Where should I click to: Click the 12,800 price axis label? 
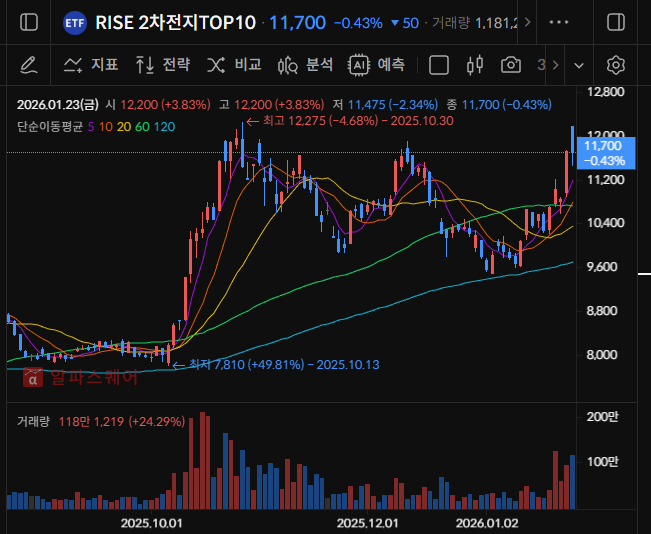point(606,91)
